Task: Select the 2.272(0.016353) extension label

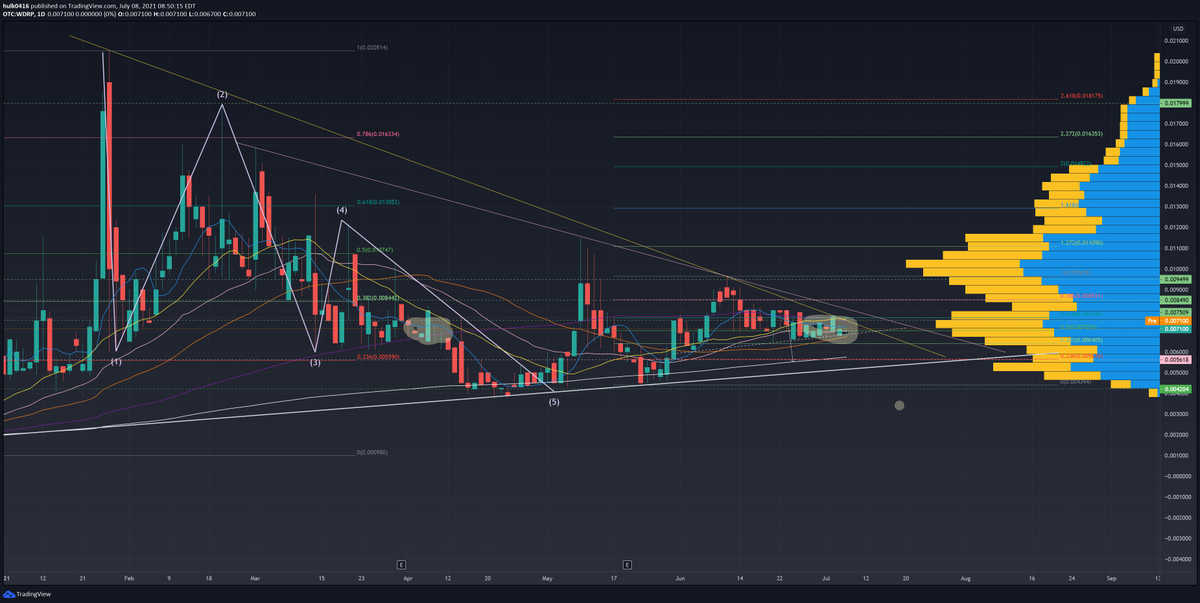Action: (1082, 133)
